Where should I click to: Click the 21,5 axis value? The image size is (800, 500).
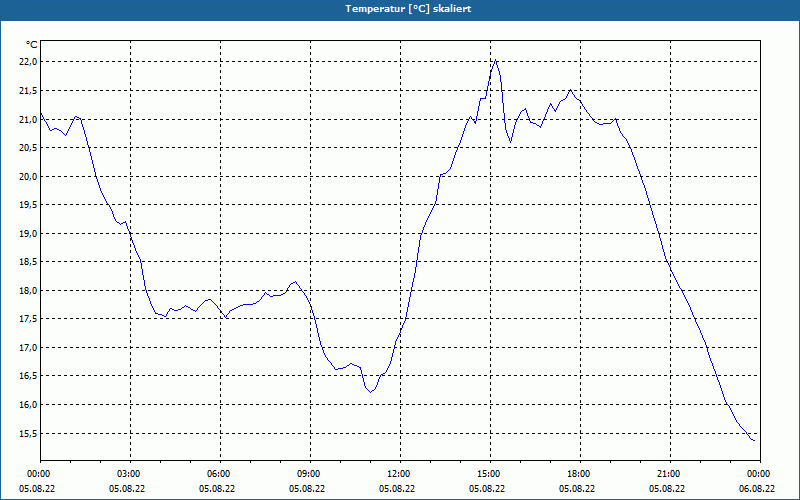(29, 91)
